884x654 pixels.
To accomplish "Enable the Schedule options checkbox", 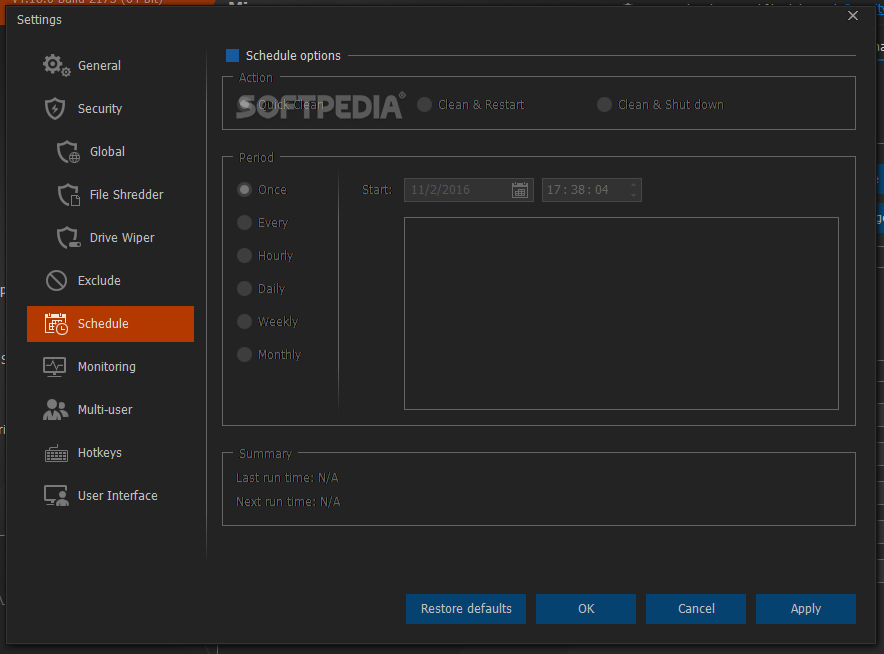I will pos(232,55).
